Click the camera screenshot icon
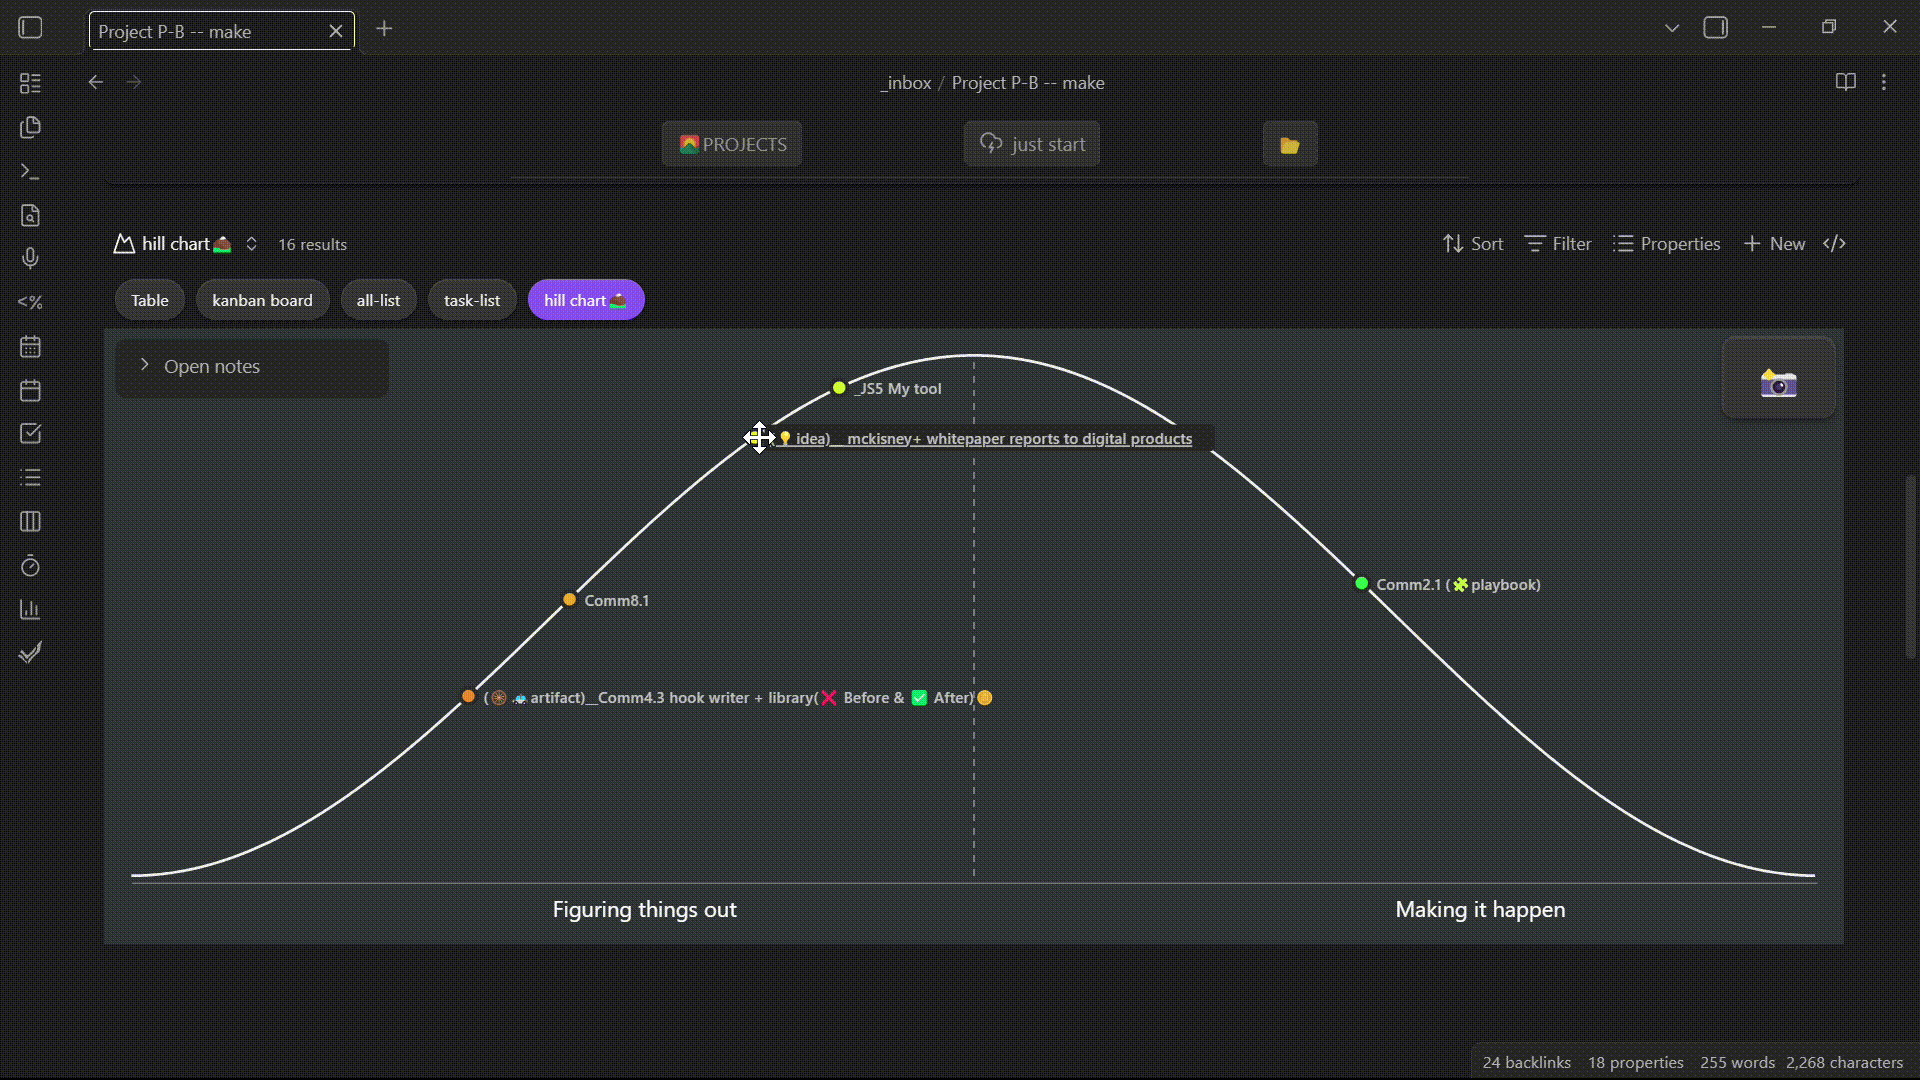Viewport: 1920px width, 1080px height. coord(1778,382)
